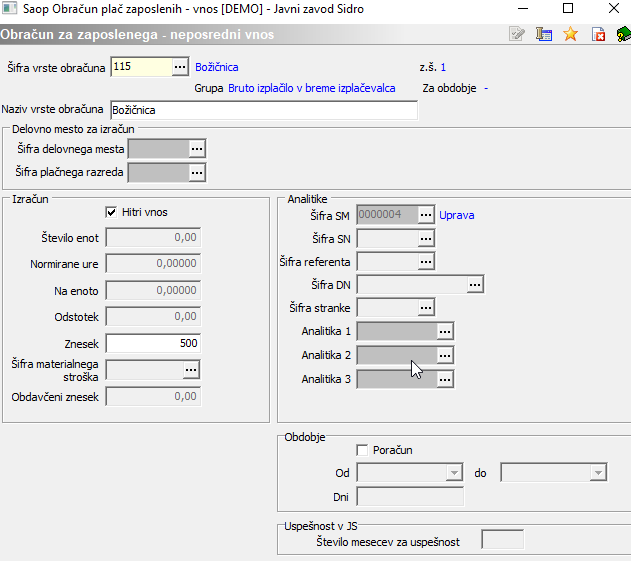The image size is (631, 561).
Task: Open the form settings window icon
Action: coord(544,35)
